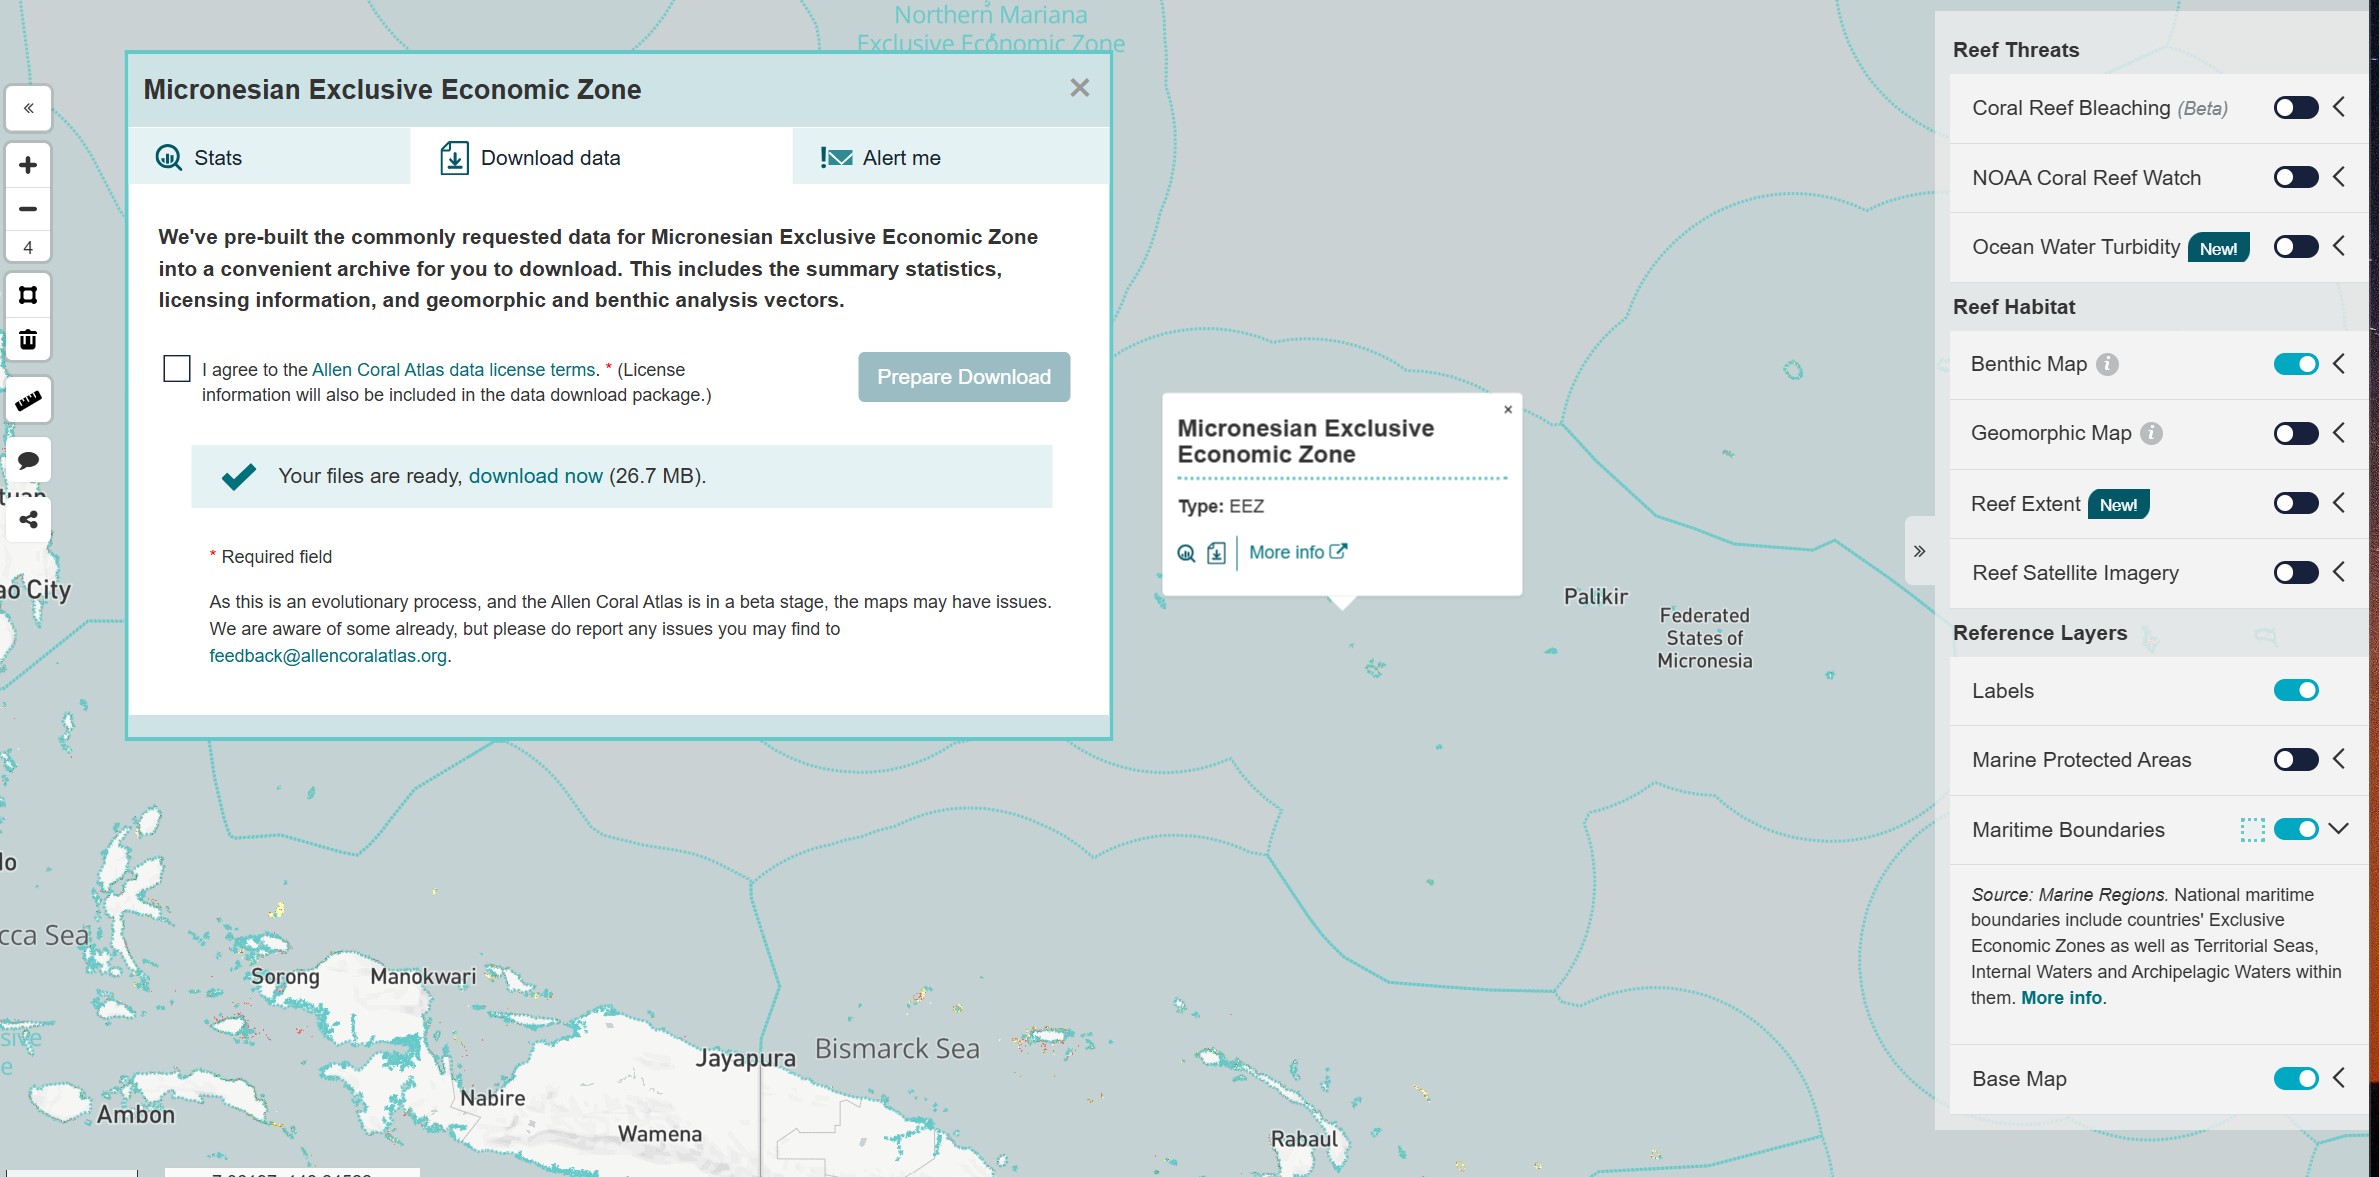This screenshot has width=2379, height=1177.
Task: Expand Ocean Water Turbidity chevron
Action: pyautogui.click(x=2339, y=246)
